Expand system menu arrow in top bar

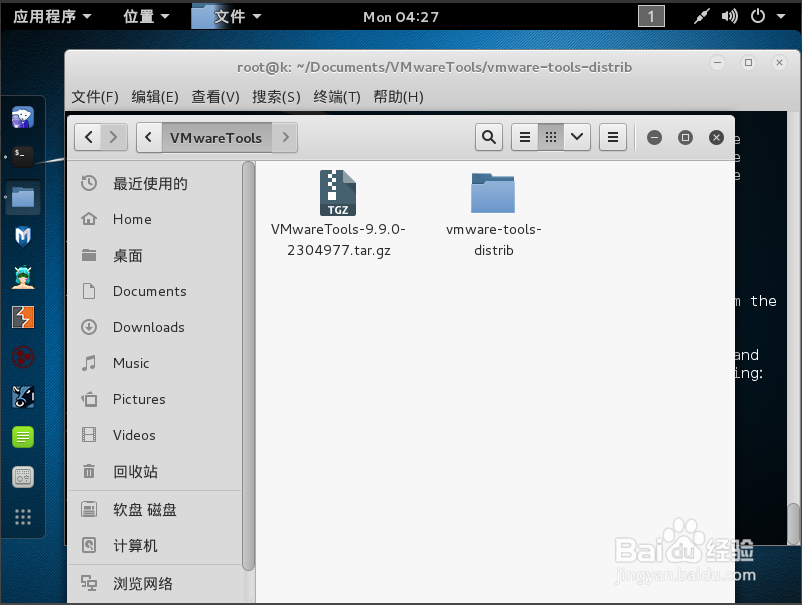(x=781, y=16)
